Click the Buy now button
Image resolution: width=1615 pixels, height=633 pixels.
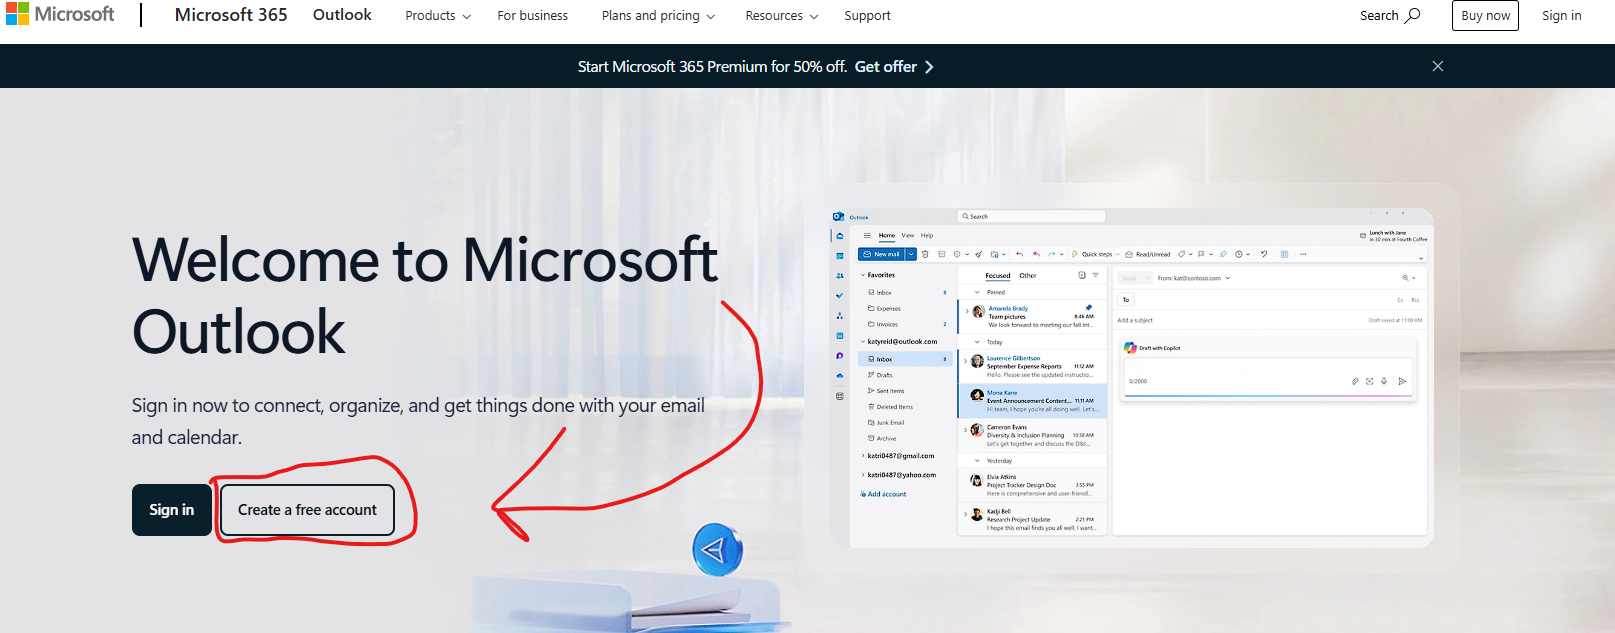1485,16
